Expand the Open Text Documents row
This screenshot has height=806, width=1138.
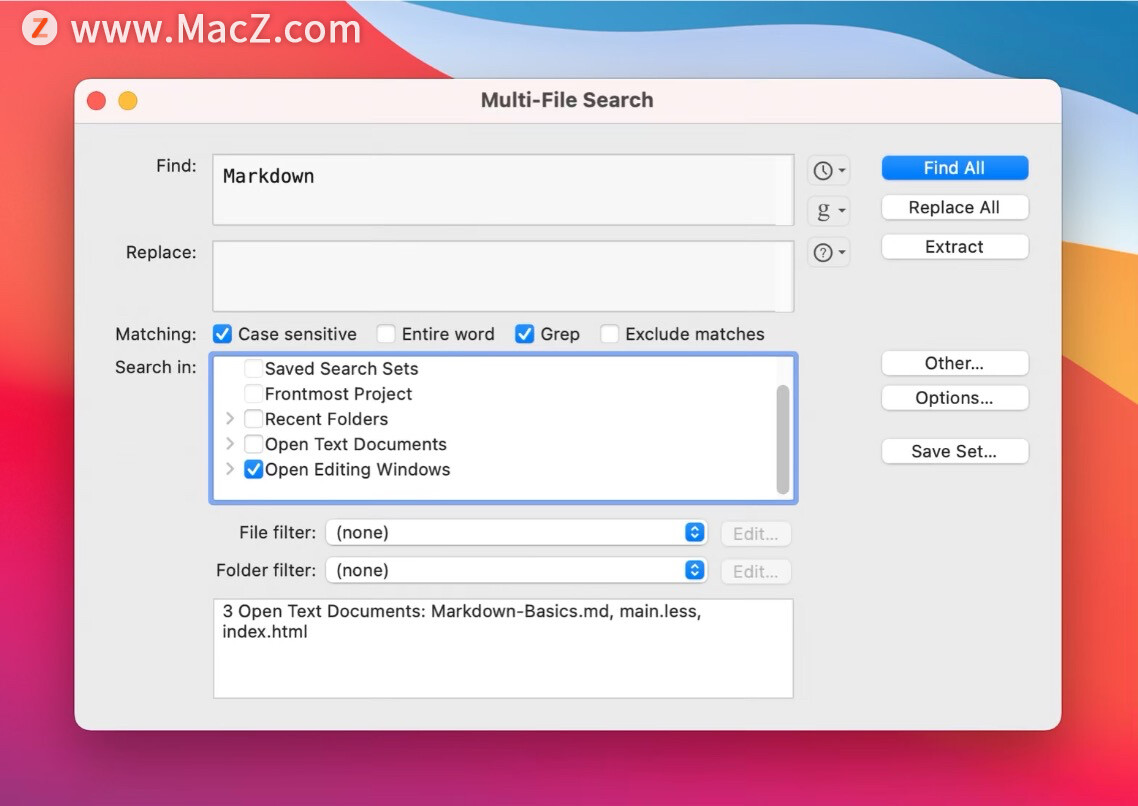[230, 444]
